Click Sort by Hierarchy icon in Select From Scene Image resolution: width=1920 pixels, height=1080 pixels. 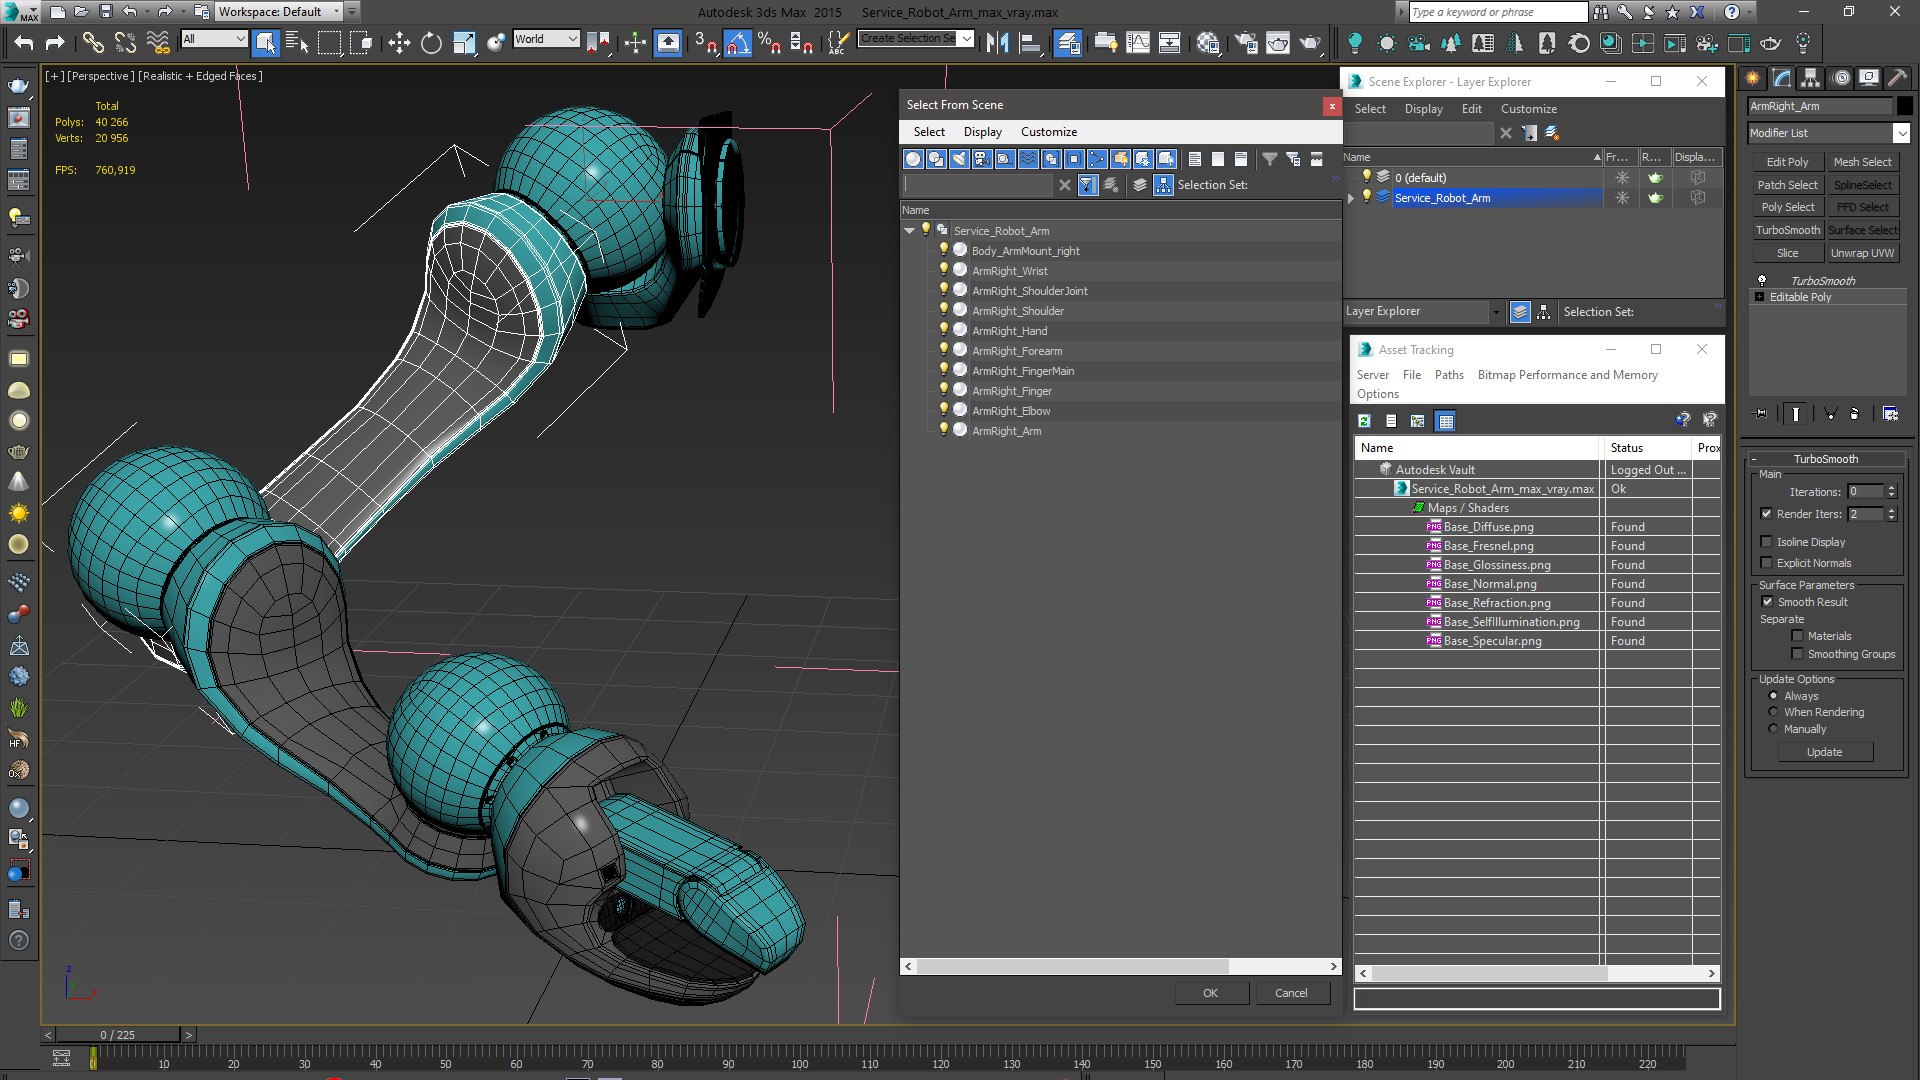1163,185
